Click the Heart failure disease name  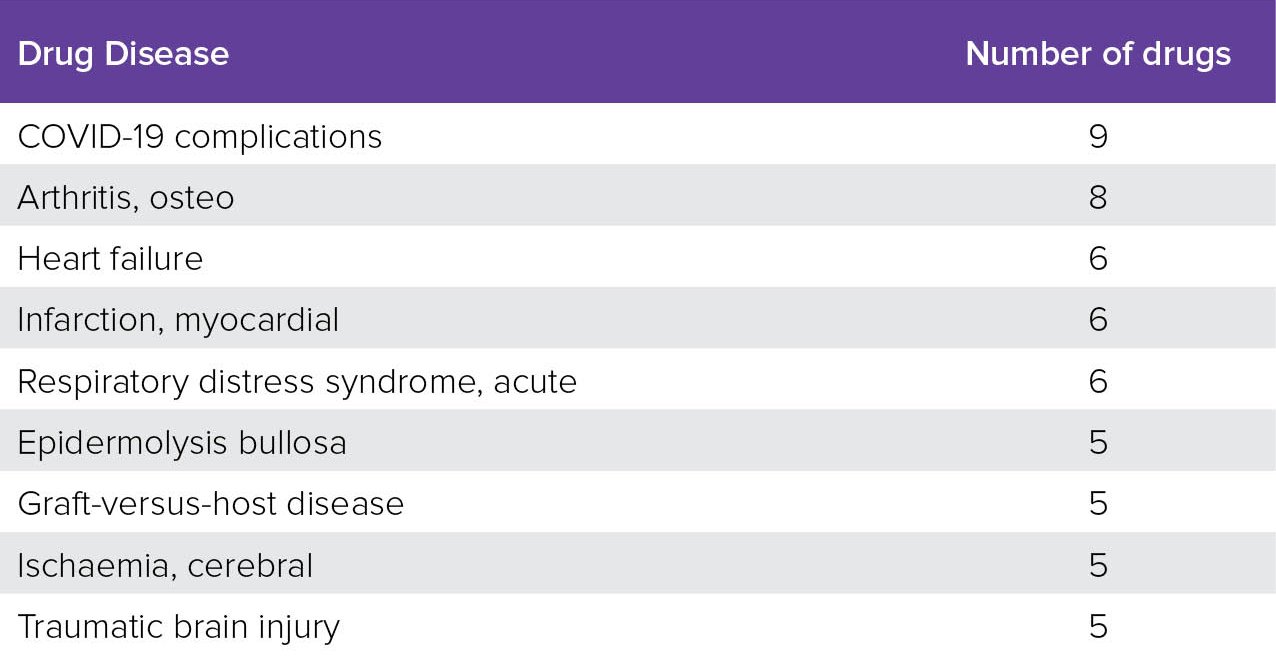(x=110, y=259)
